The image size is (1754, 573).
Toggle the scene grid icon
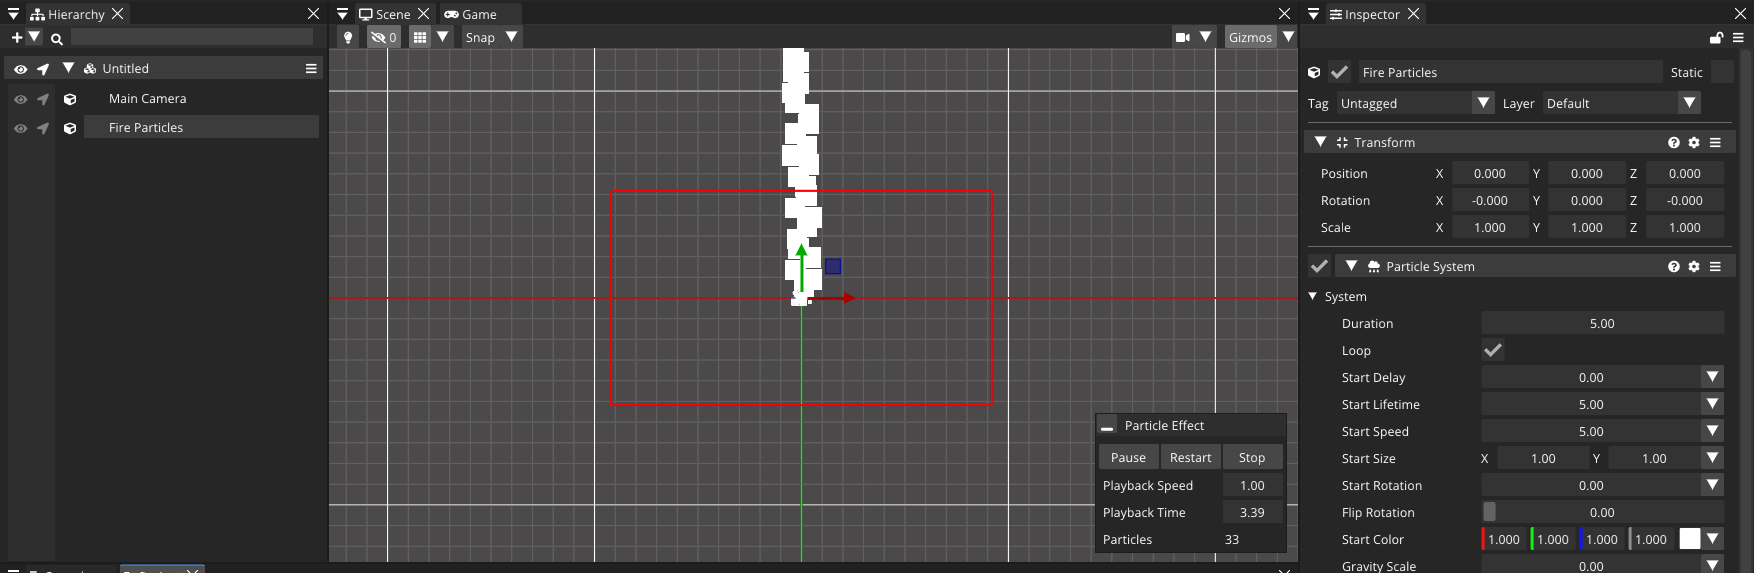[420, 37]
